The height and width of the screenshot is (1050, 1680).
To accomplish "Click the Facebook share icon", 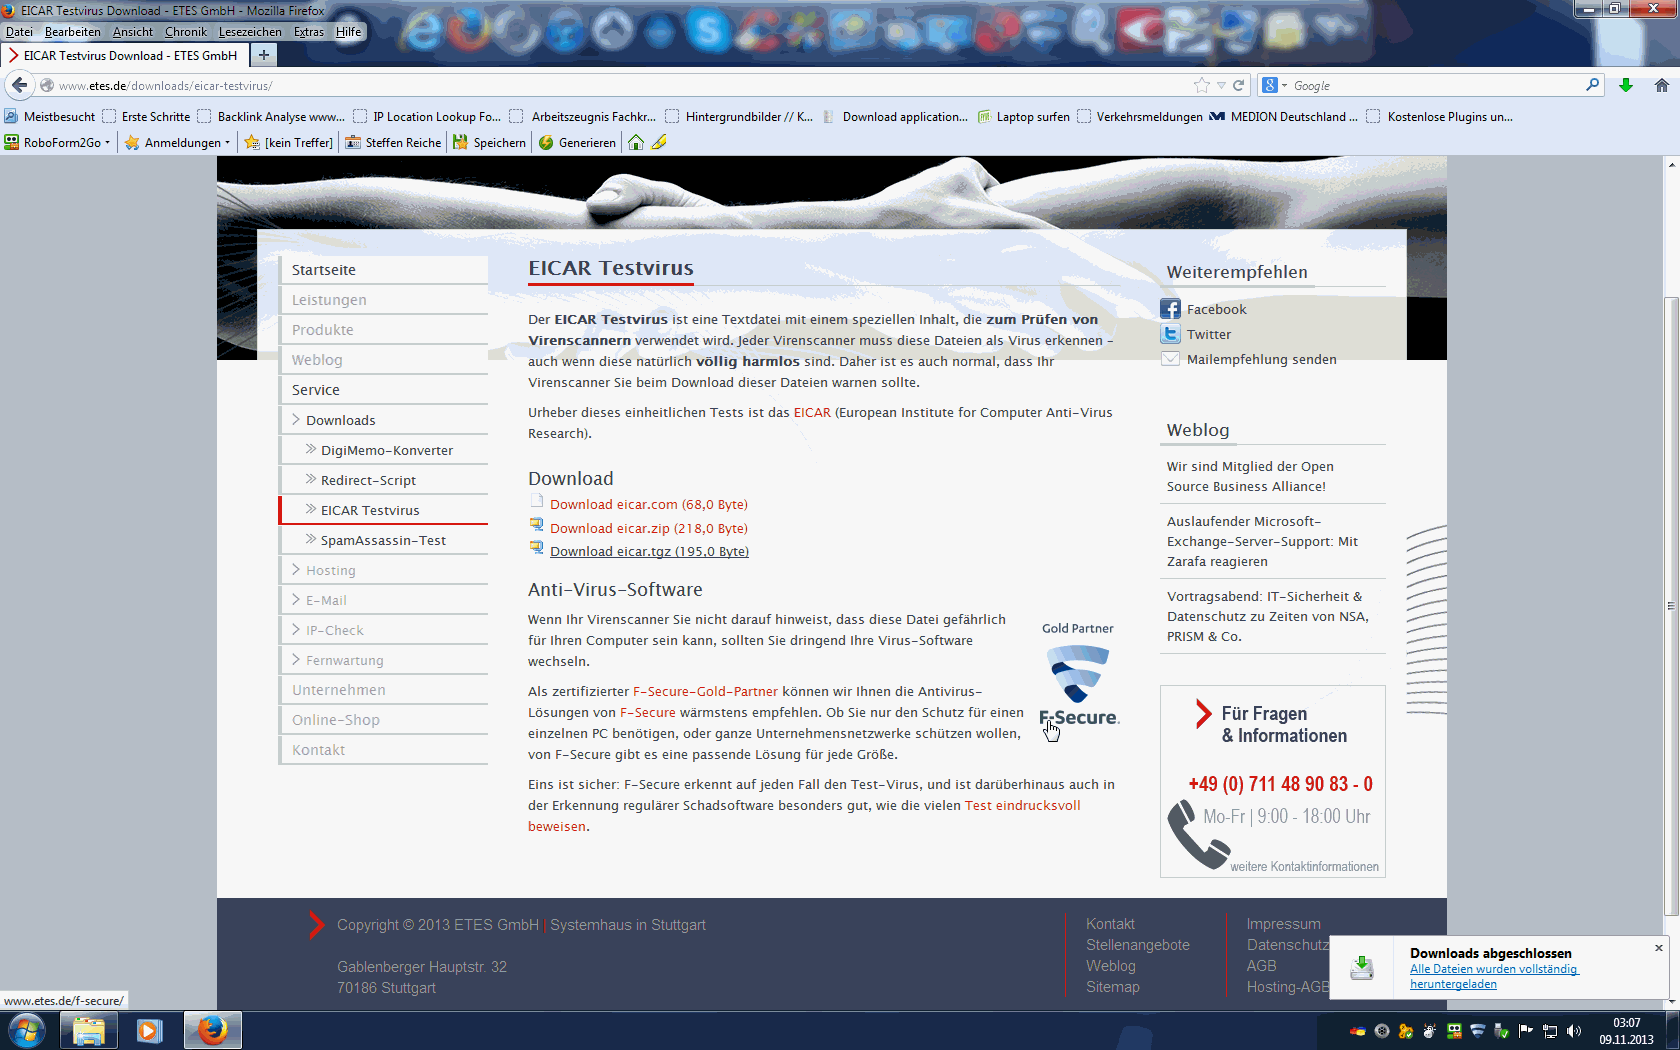I will coord(1170,309).
